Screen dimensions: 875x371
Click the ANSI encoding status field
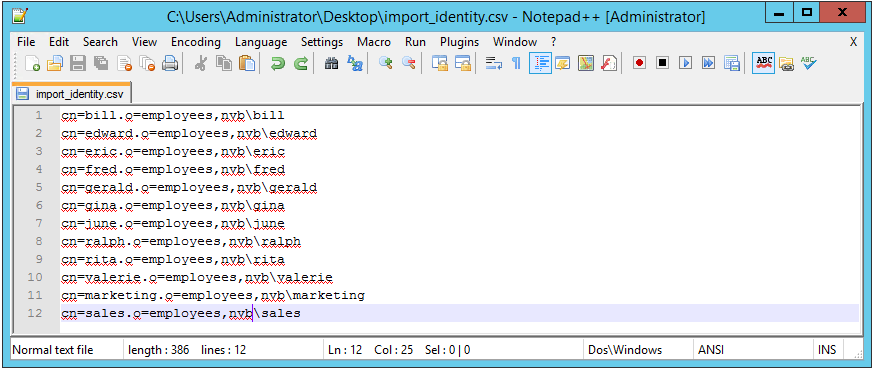click(x=753, y=350)
